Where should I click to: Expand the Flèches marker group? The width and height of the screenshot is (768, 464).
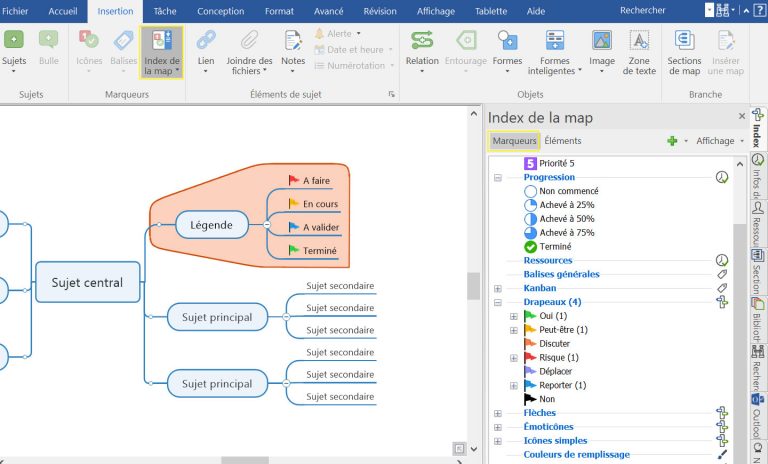(497, 413)
